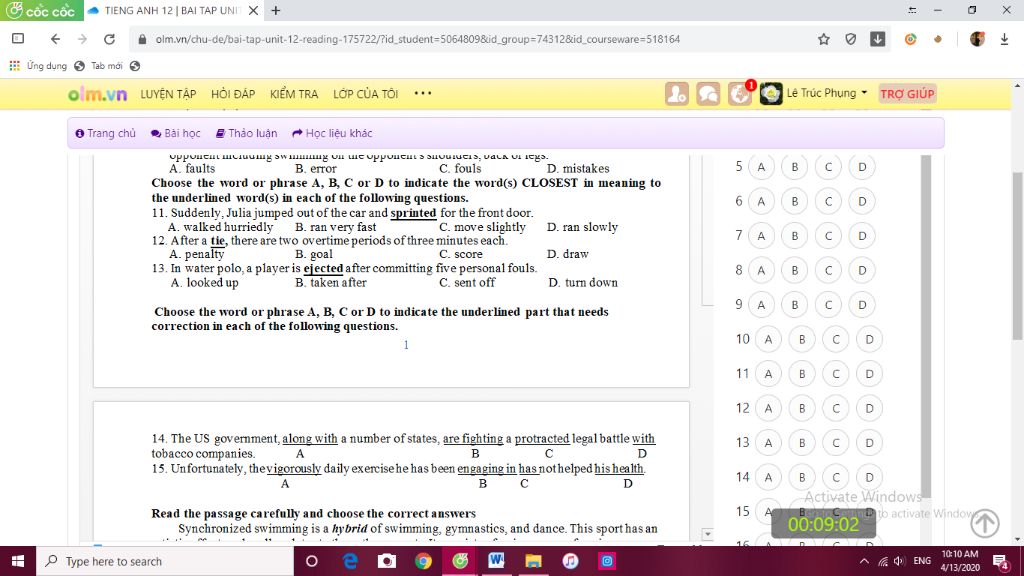Launch Microsoft Edge from taskbar

coord(350,561)
